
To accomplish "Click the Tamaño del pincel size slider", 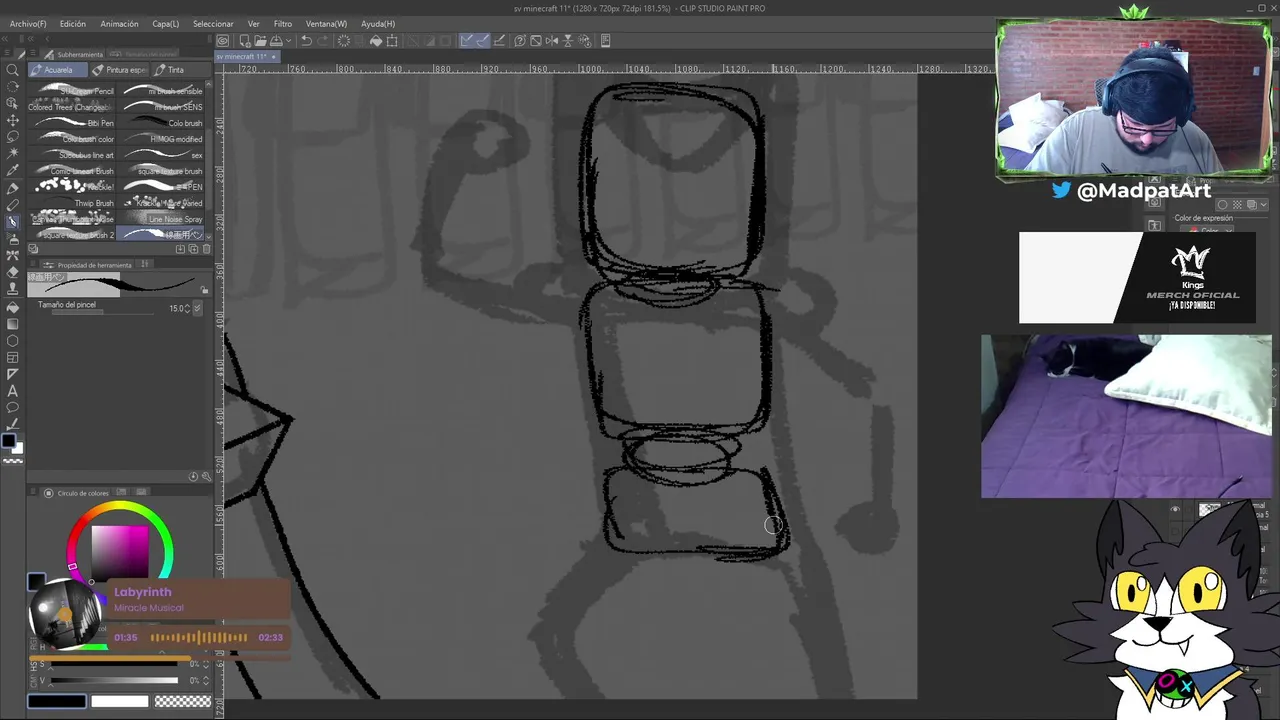I will coord(102,312).
